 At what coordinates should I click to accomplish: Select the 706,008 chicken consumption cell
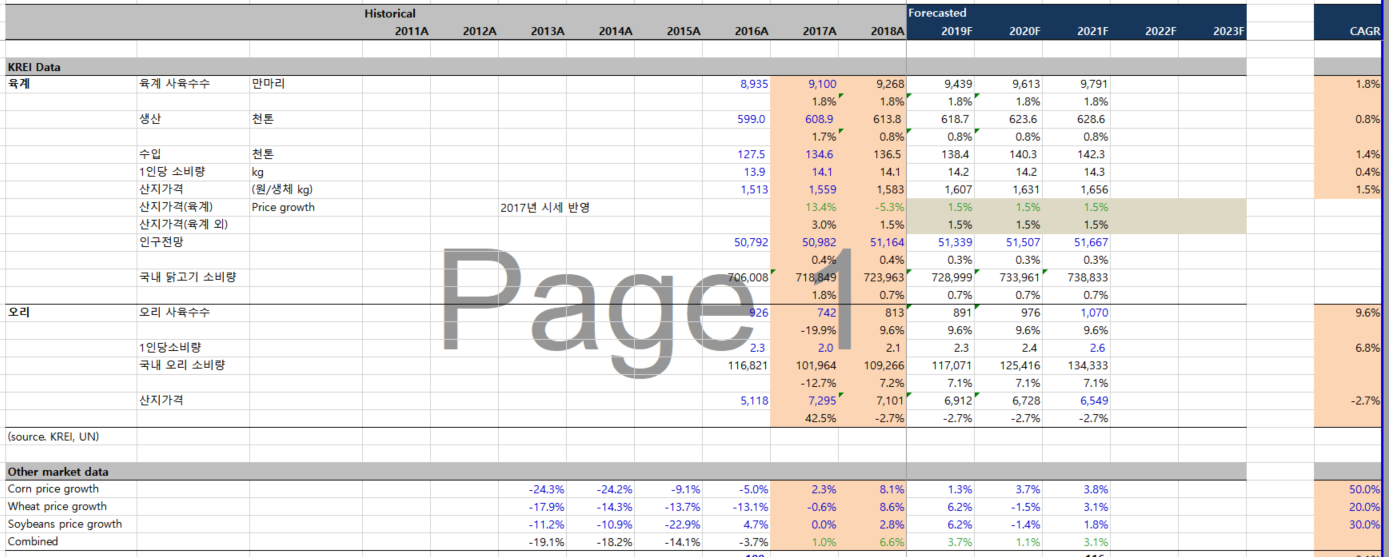[x=747, y=277]
